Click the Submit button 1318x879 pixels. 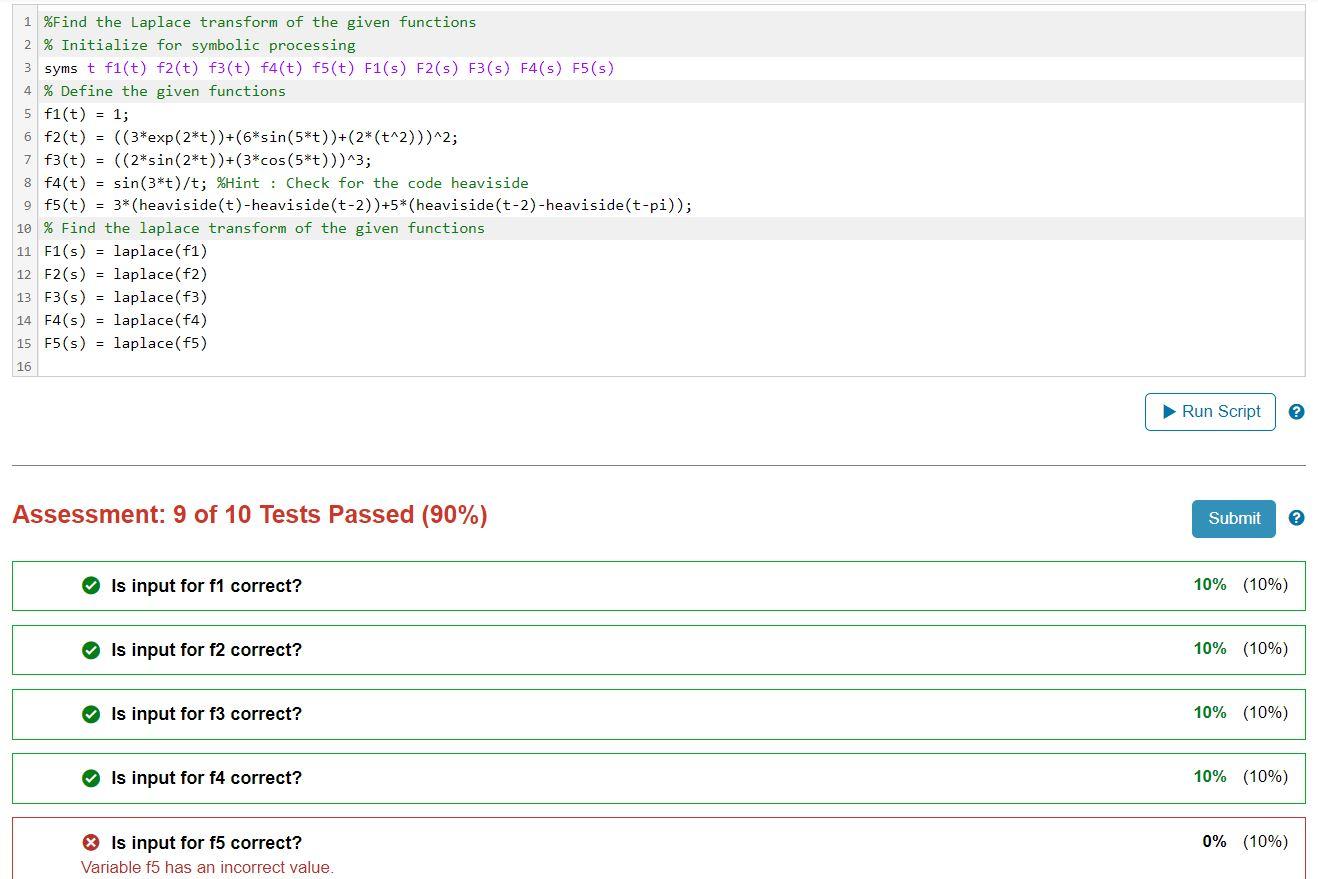1233,518
